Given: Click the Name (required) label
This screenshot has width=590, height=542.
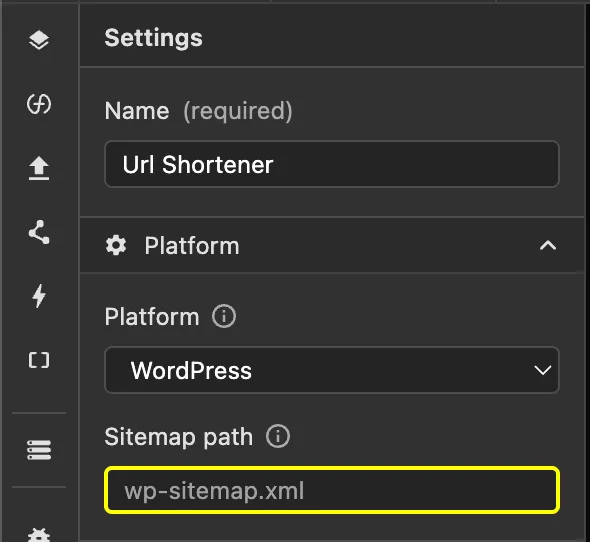Looking at the screenshot, I should click(198, 111).
